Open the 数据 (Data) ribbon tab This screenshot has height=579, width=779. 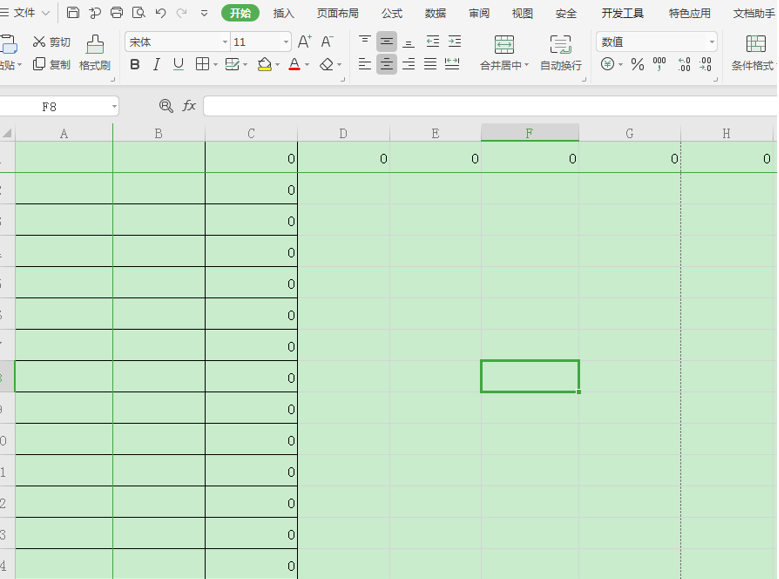435,13
